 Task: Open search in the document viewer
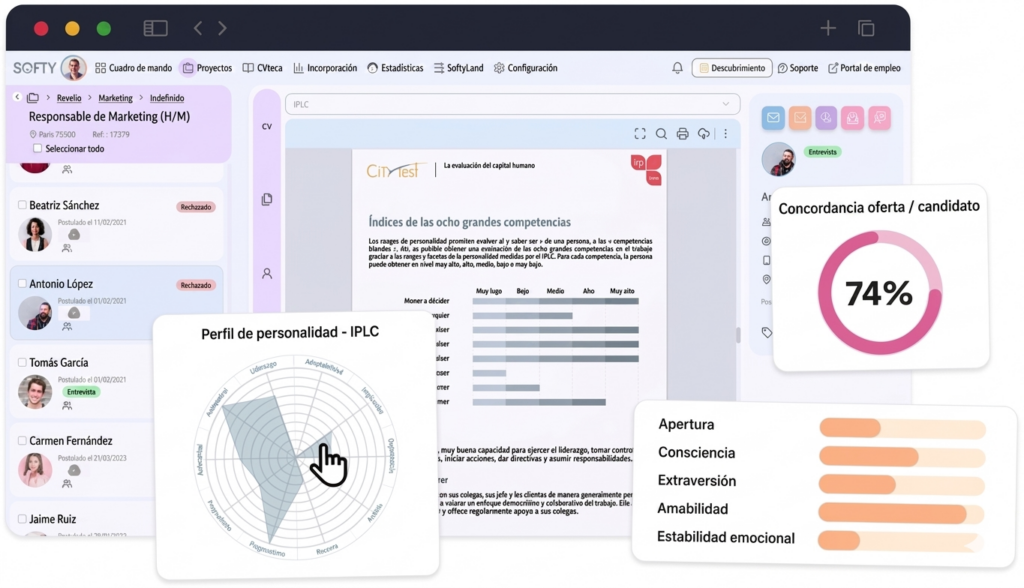[661, 134]
